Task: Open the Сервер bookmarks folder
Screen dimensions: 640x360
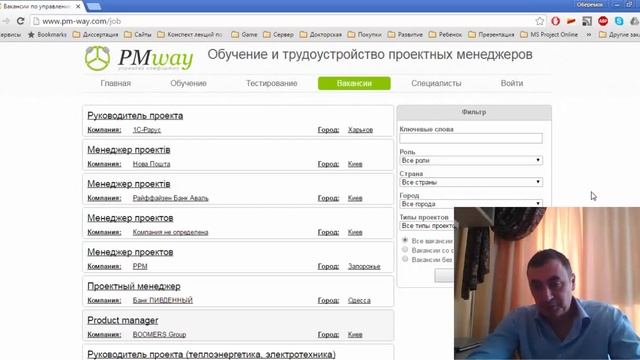Action: coord(278,35)
